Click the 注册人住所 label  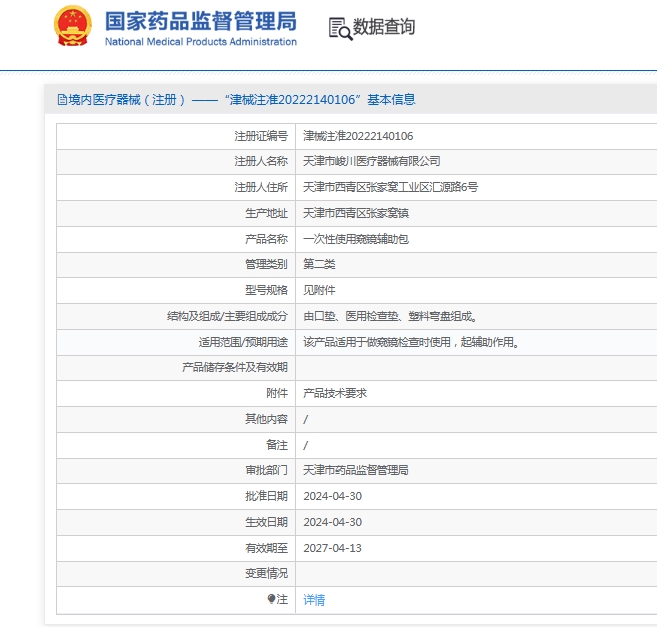click(261, 187)
